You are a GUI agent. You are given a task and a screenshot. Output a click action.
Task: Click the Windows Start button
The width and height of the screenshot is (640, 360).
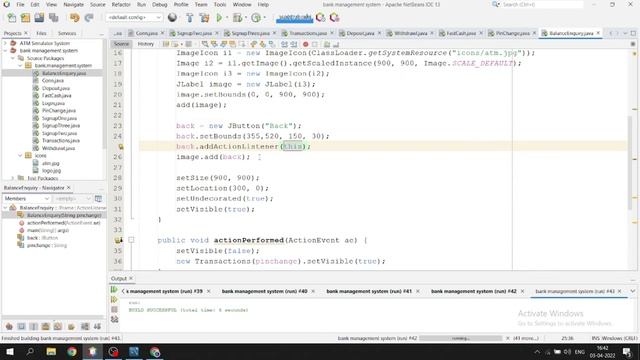click(9, 351)
